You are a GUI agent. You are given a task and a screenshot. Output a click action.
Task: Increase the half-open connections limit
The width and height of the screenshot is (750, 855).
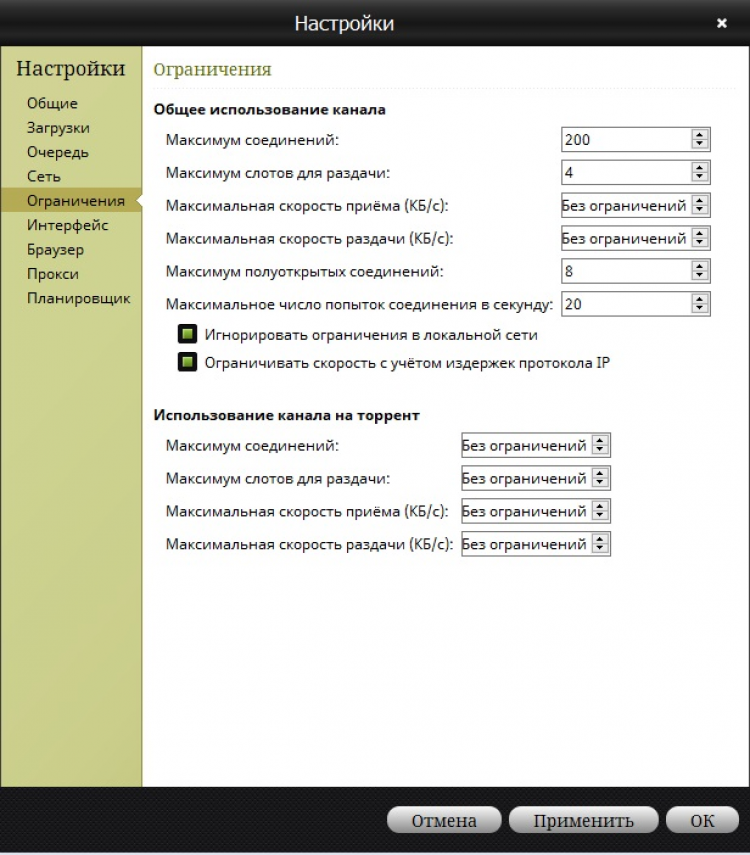700,266
